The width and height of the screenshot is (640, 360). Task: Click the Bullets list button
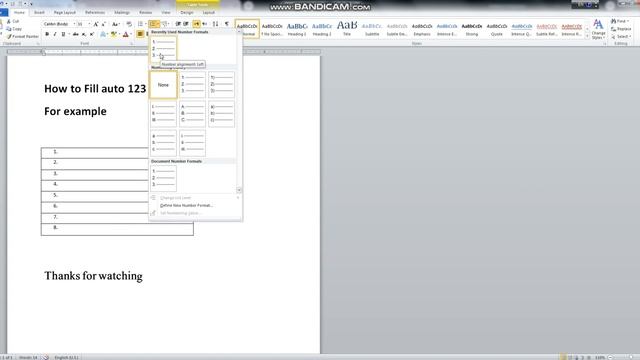point(140,24)
